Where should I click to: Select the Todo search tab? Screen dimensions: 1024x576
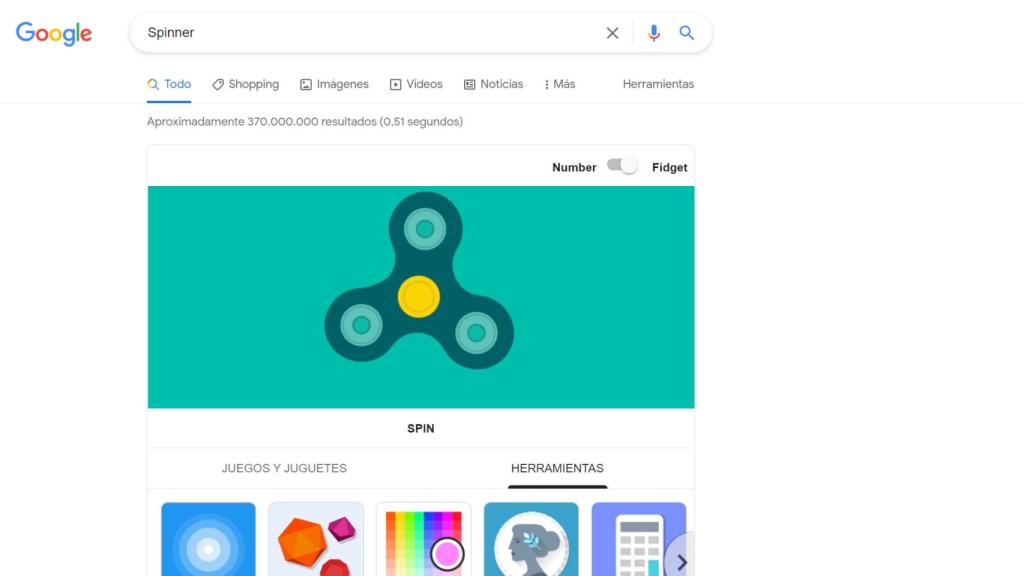click(x=169, y=84)
